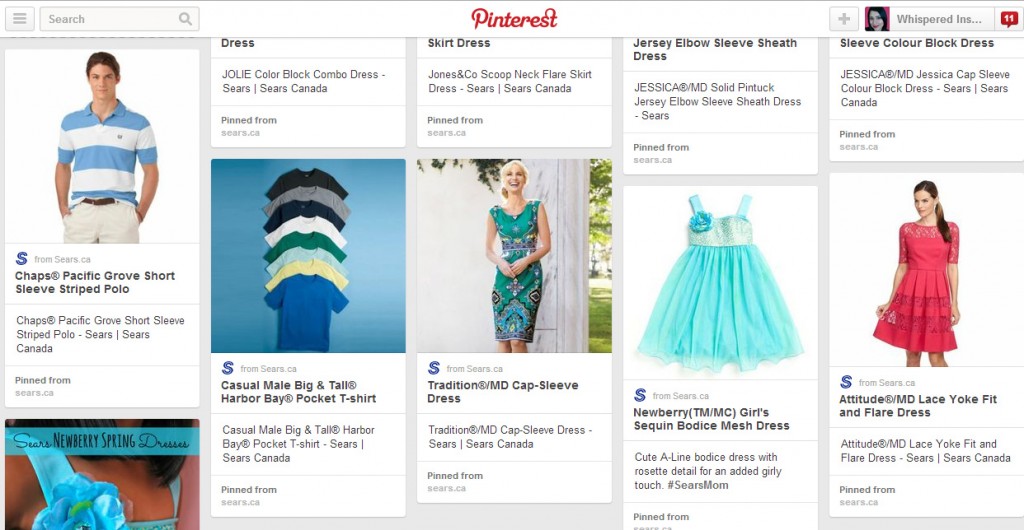Click sears.ca source under JESSICA Pintuck pin
This screenshot has height=530, width=1024.
(x=652, y=160)
